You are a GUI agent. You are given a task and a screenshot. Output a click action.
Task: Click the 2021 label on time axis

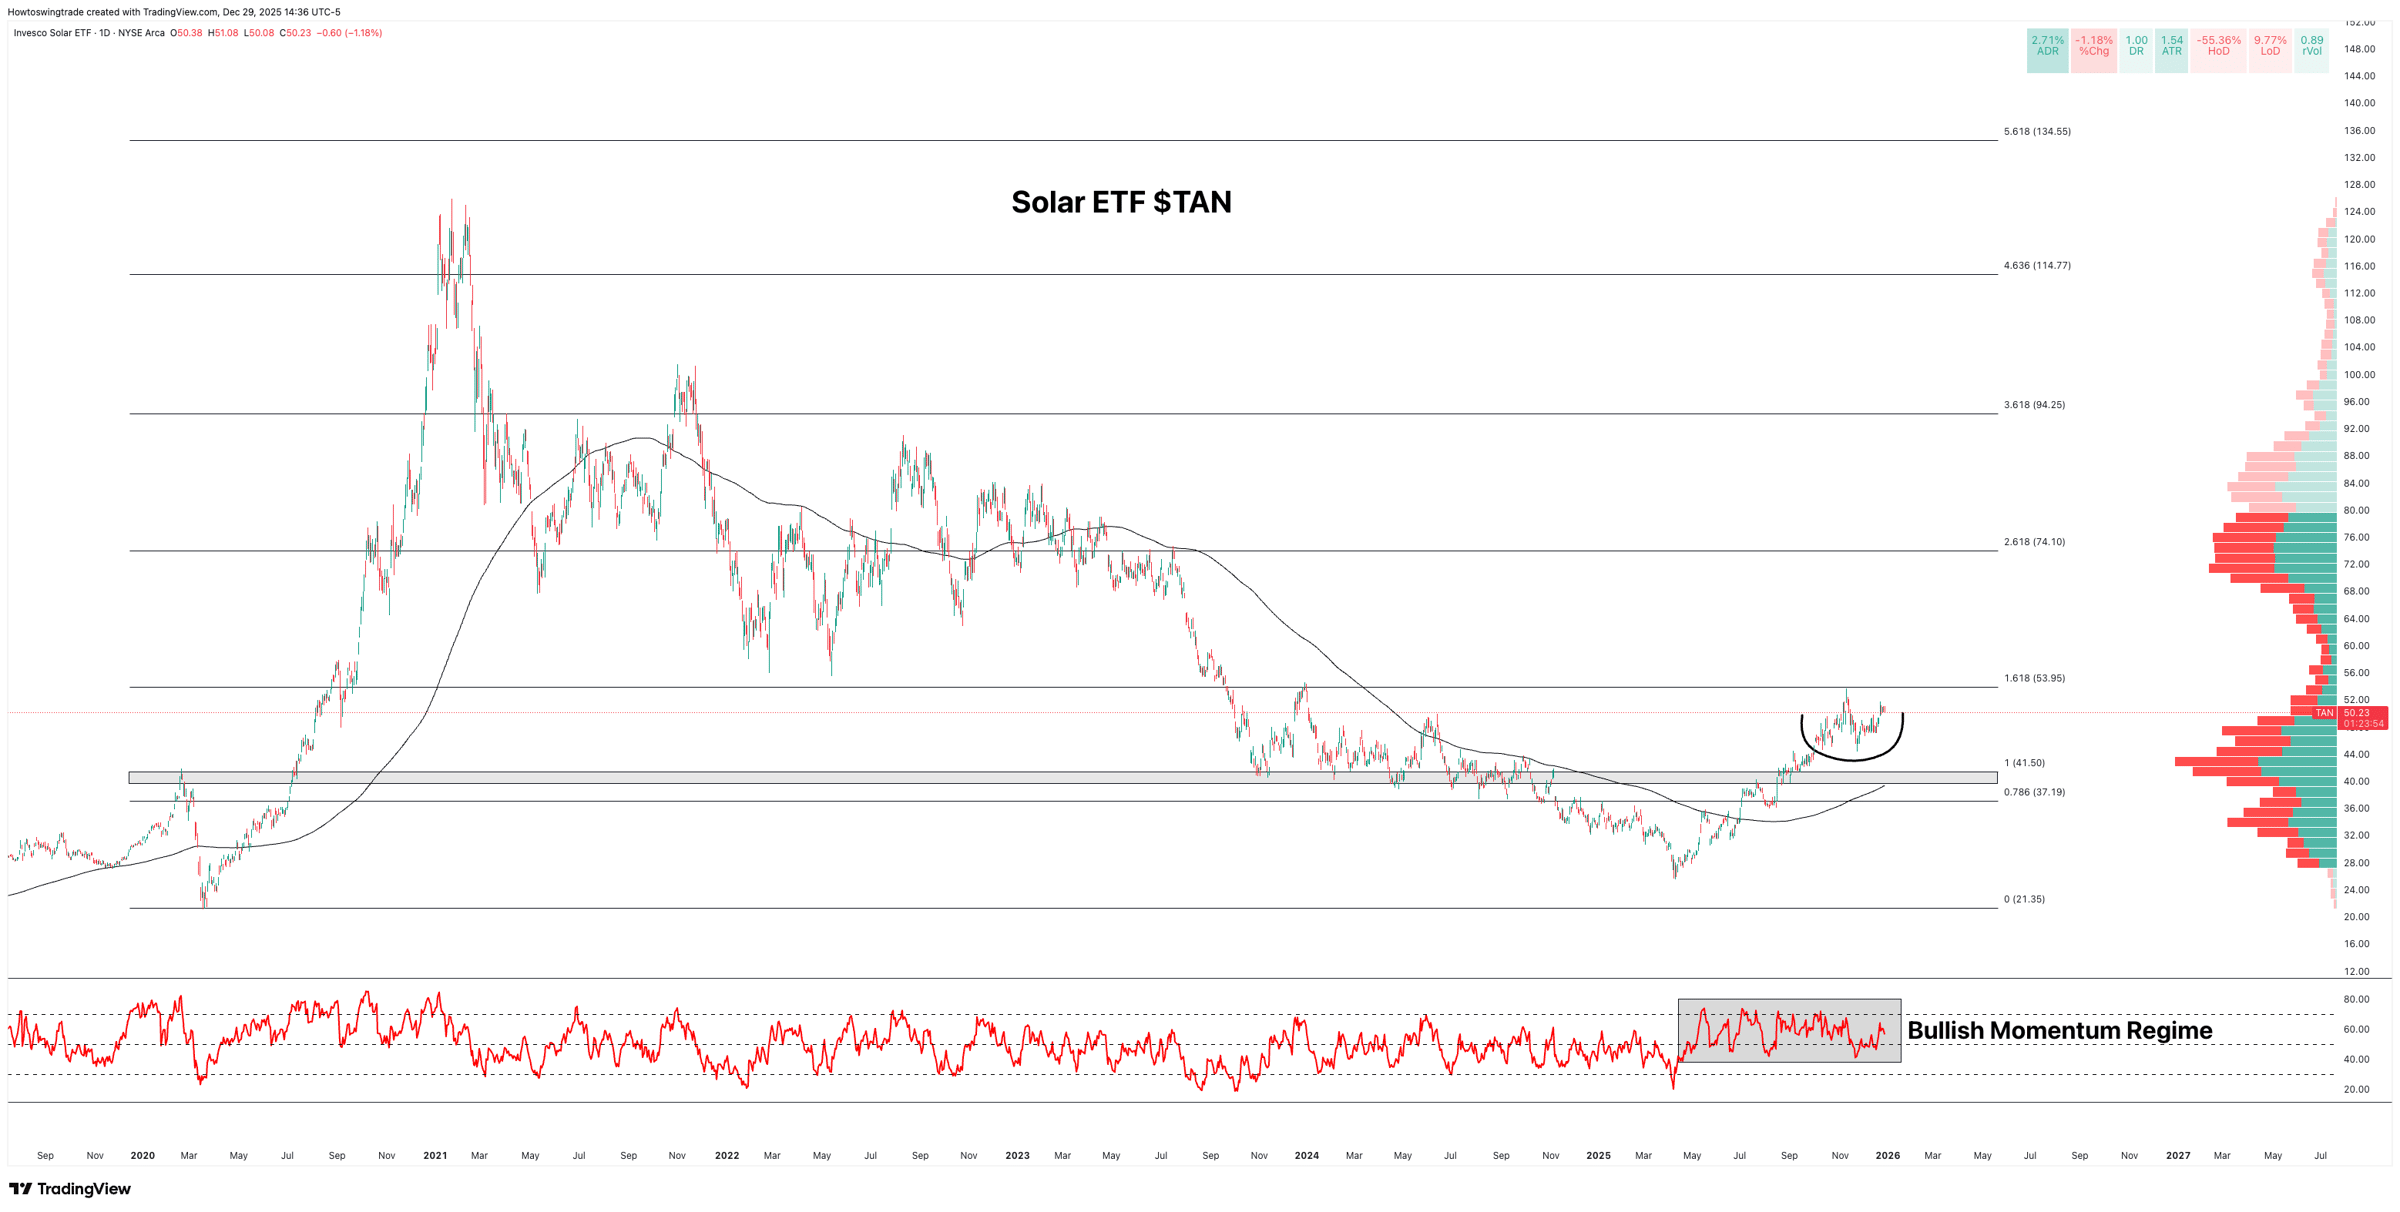coord(435,1155)
